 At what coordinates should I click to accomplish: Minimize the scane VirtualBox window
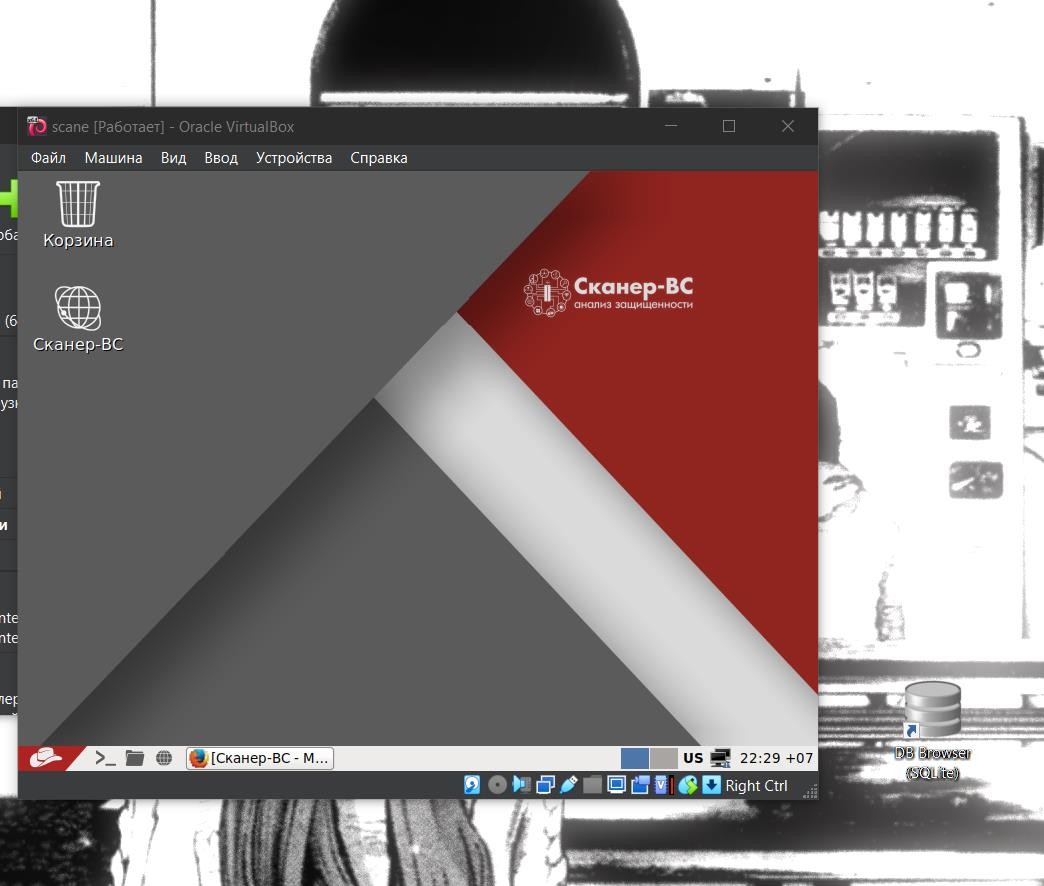coord(671,126)
